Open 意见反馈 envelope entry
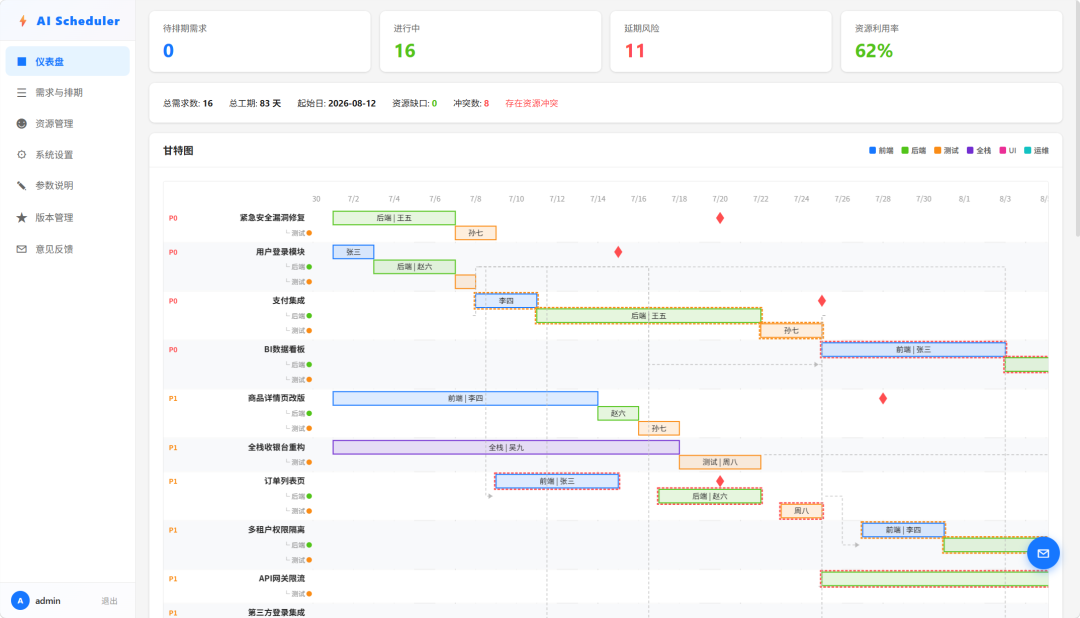Screen dimensions: 1080x618 [68, 249]
